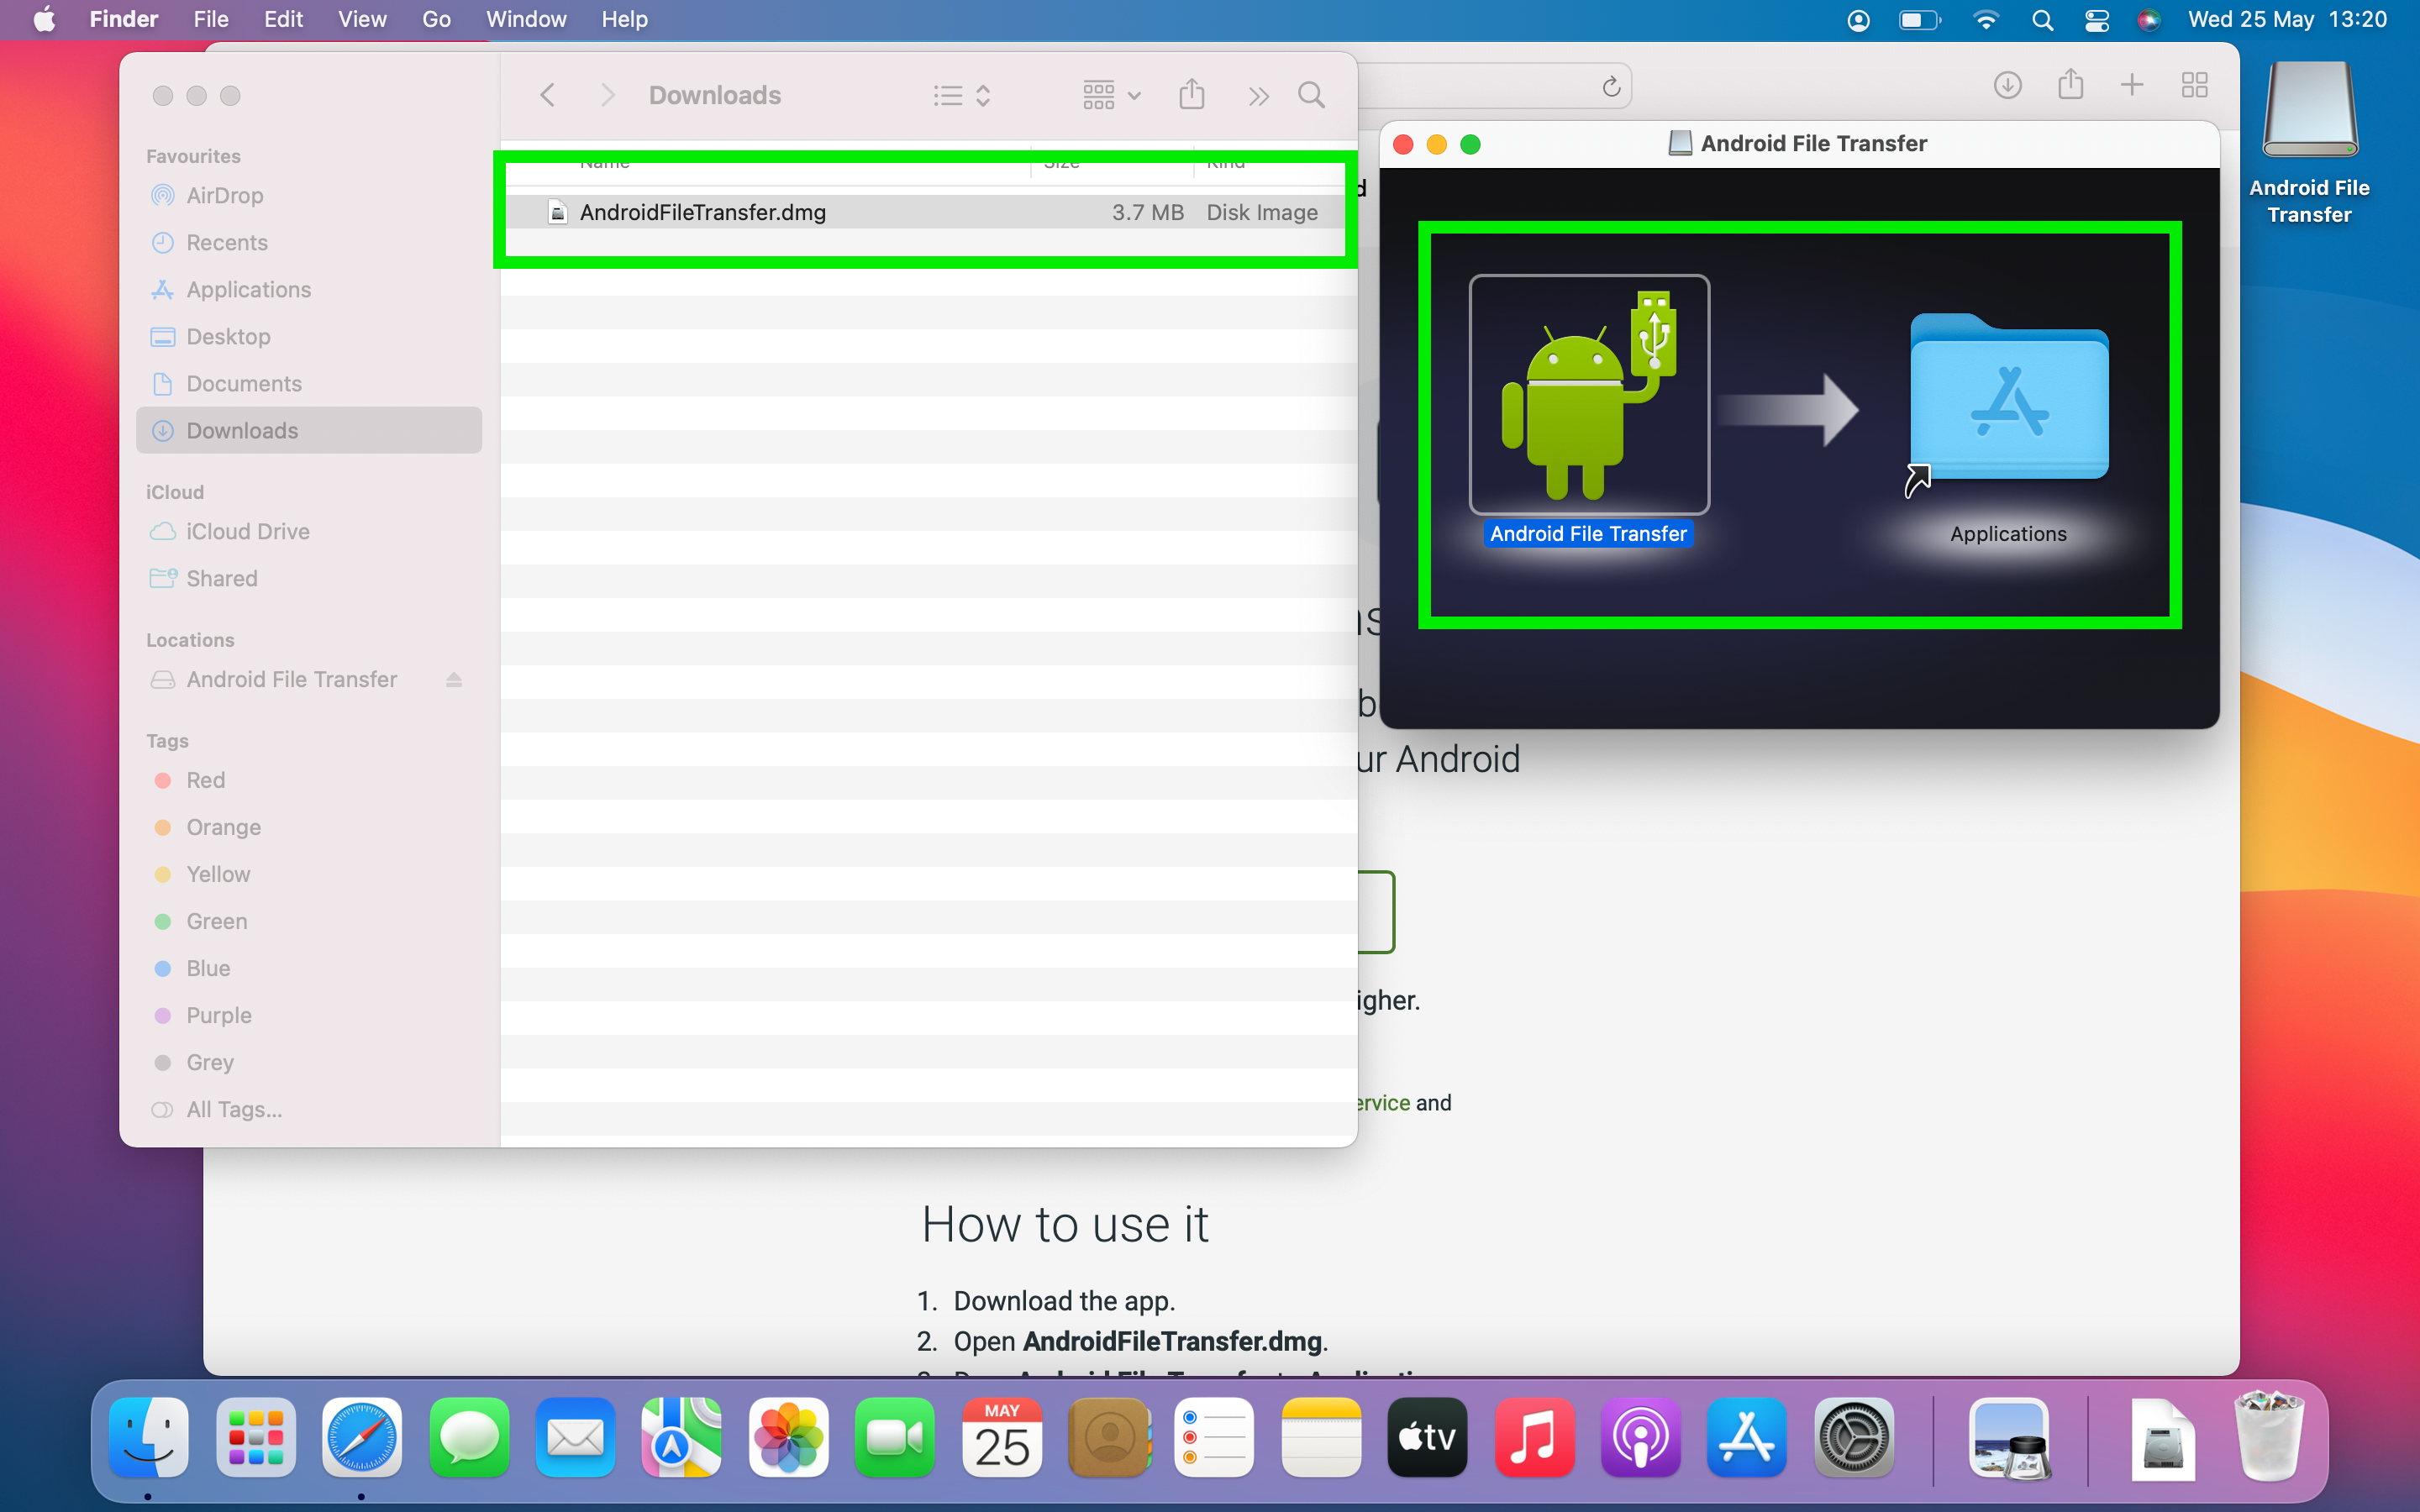The height and width of the screenshot is (1512, 2420).
Task: Expand AirDrop in Favourites sidebar
Action: [223, 195]
